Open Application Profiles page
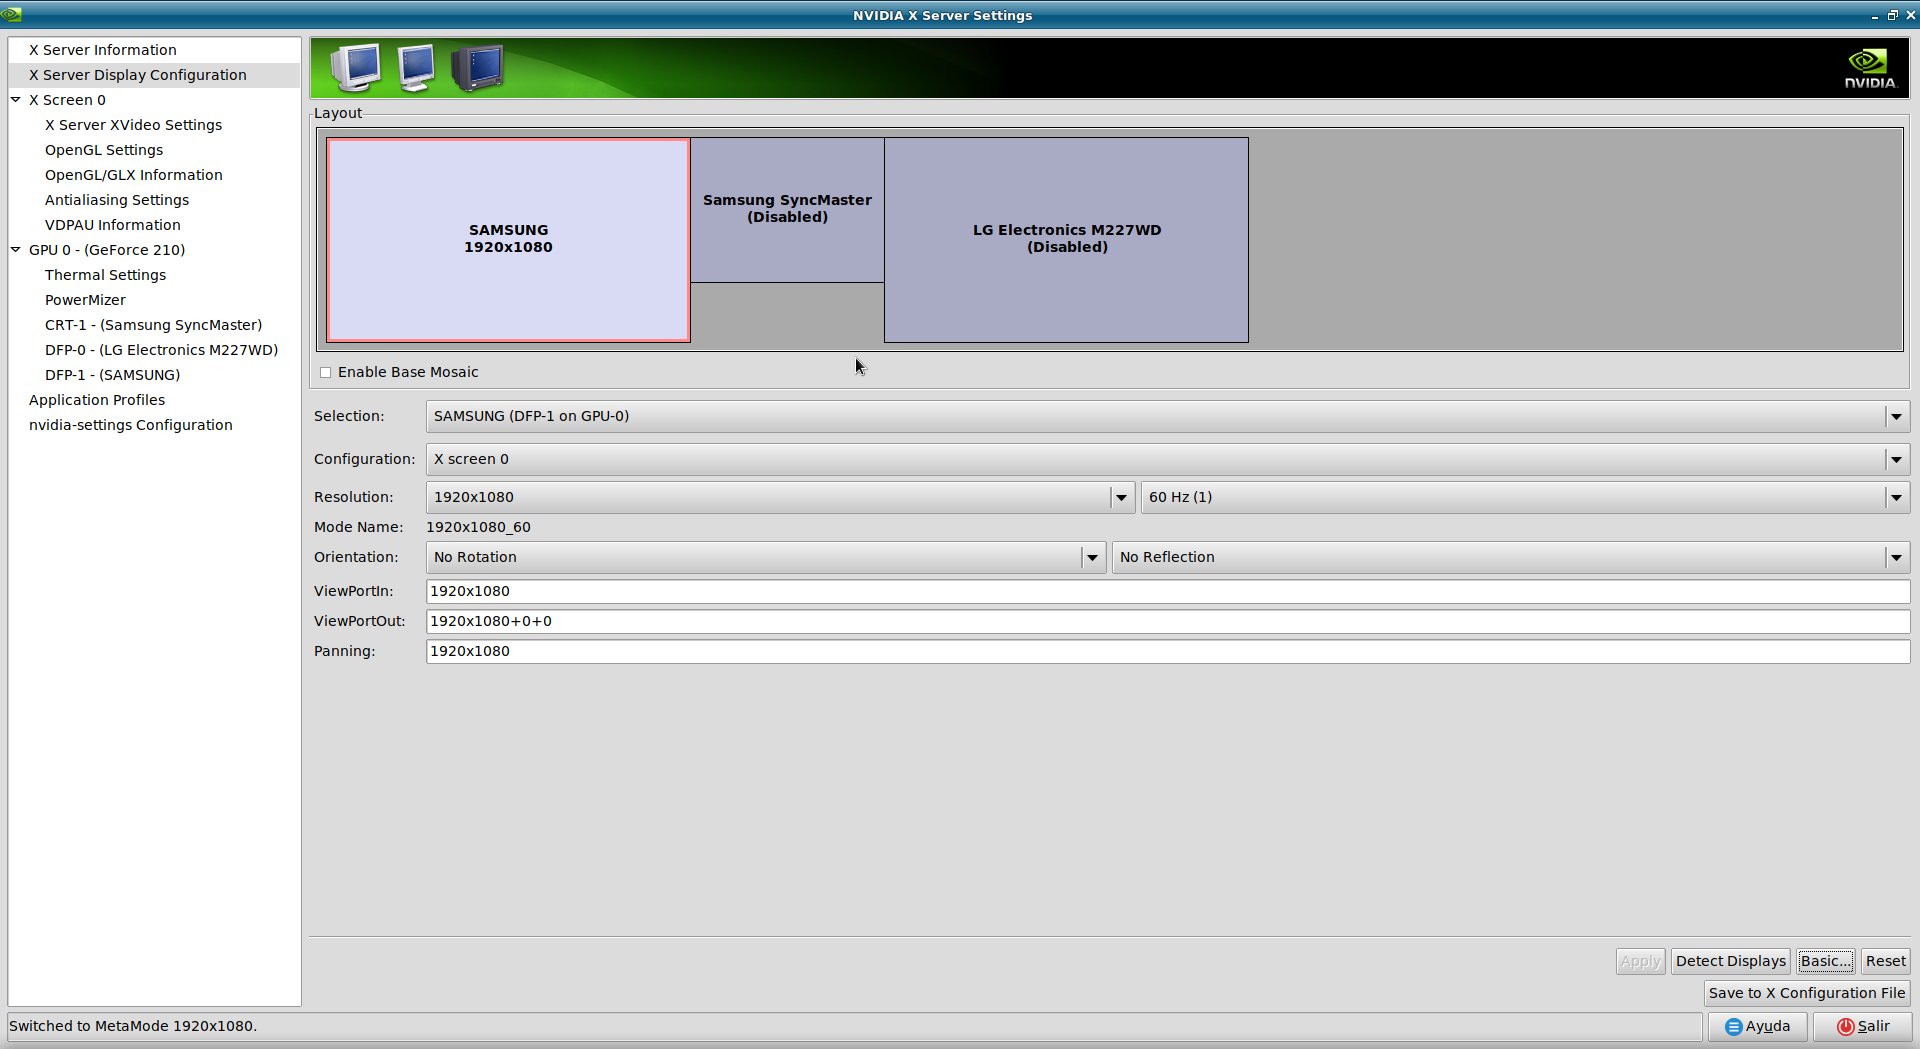The image size is (1920, 1049). click(x=154, y=400)
